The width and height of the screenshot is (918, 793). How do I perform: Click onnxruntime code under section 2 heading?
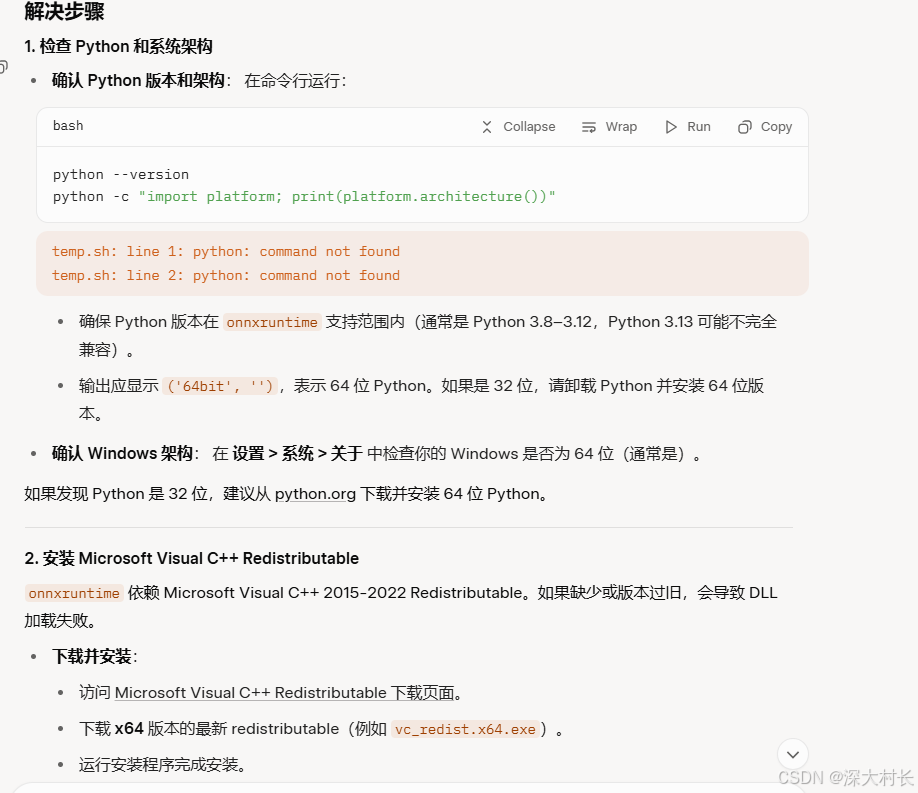(x=74, y=593)
